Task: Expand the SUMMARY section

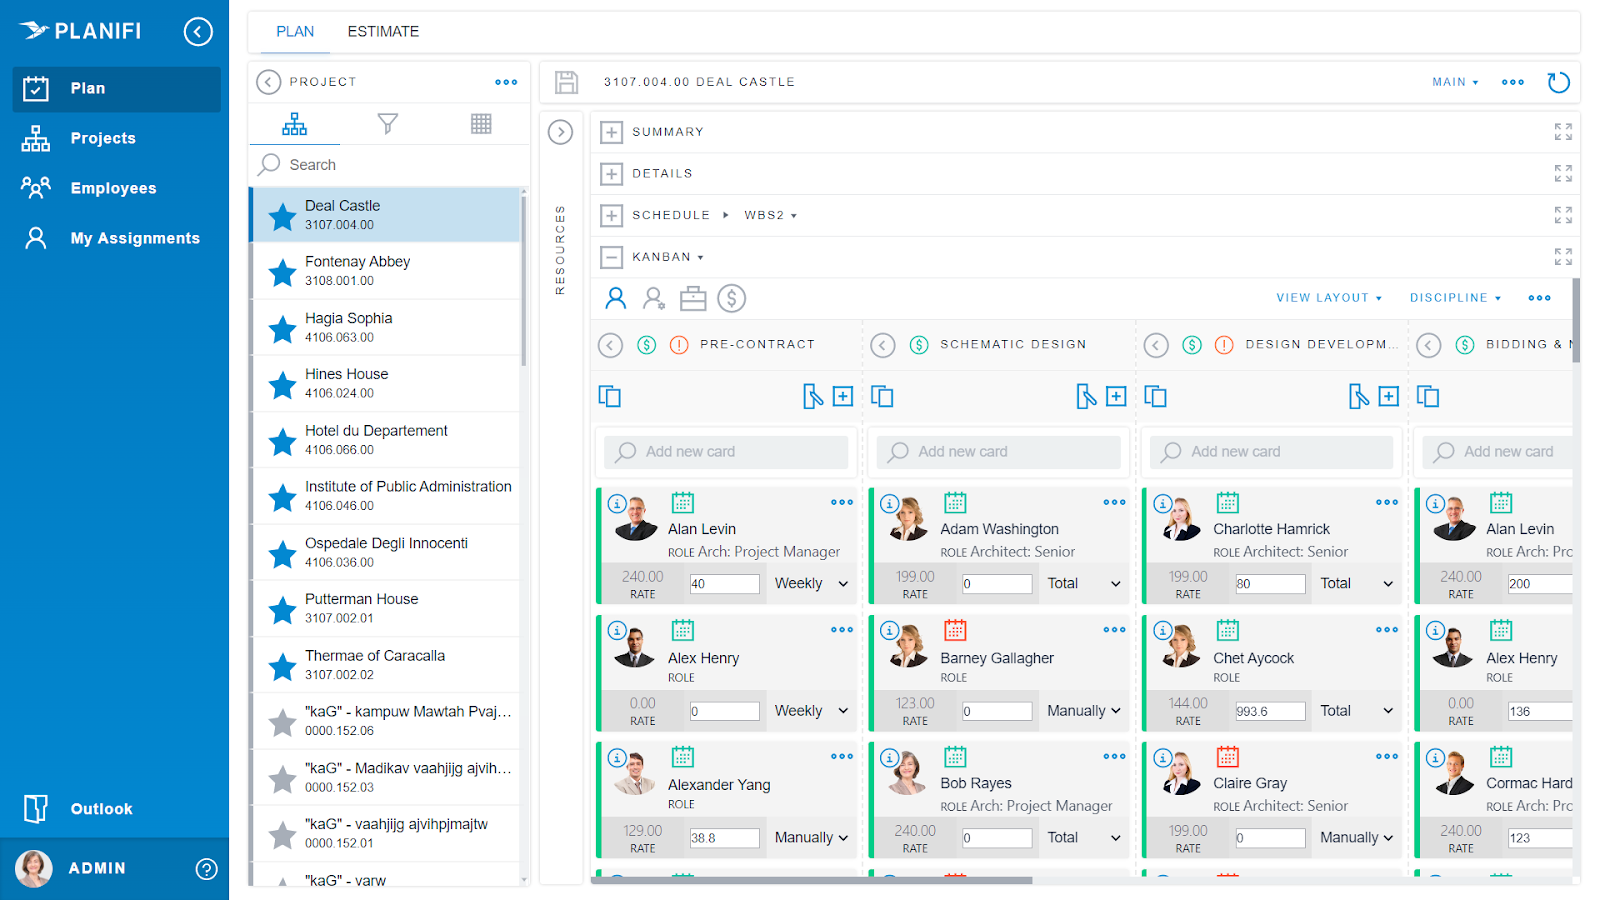Action: pos(611,131)
